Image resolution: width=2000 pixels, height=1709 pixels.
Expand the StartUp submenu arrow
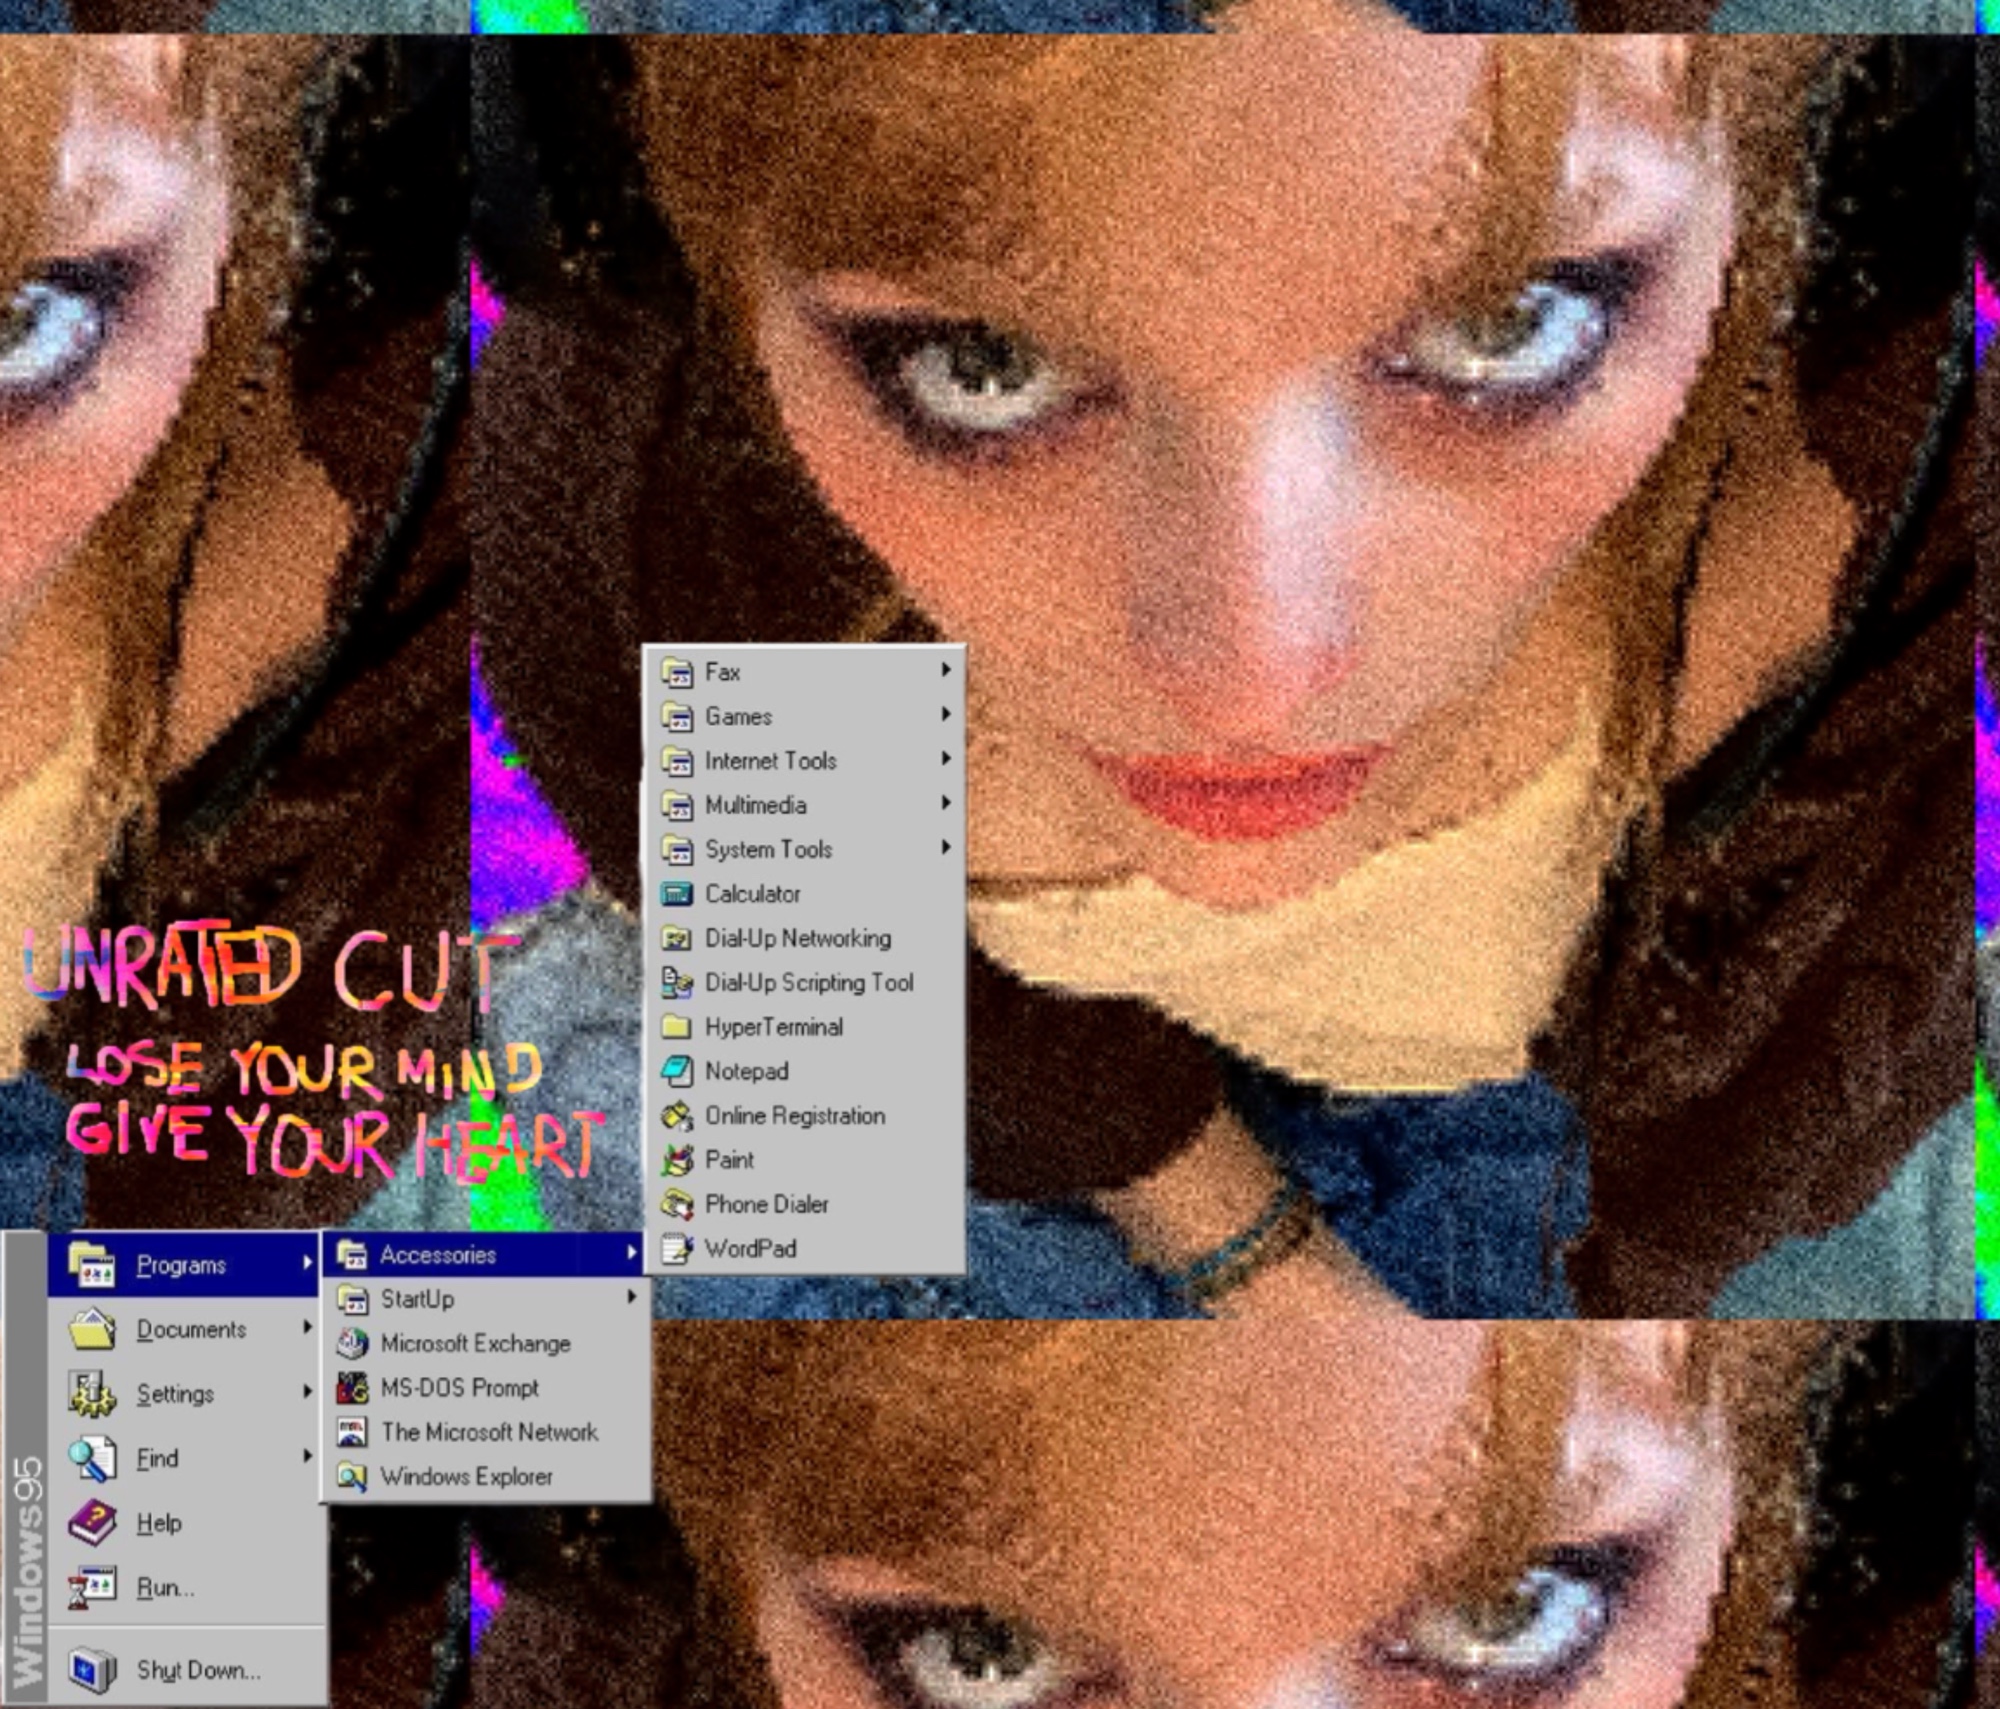click(631, 1298)
